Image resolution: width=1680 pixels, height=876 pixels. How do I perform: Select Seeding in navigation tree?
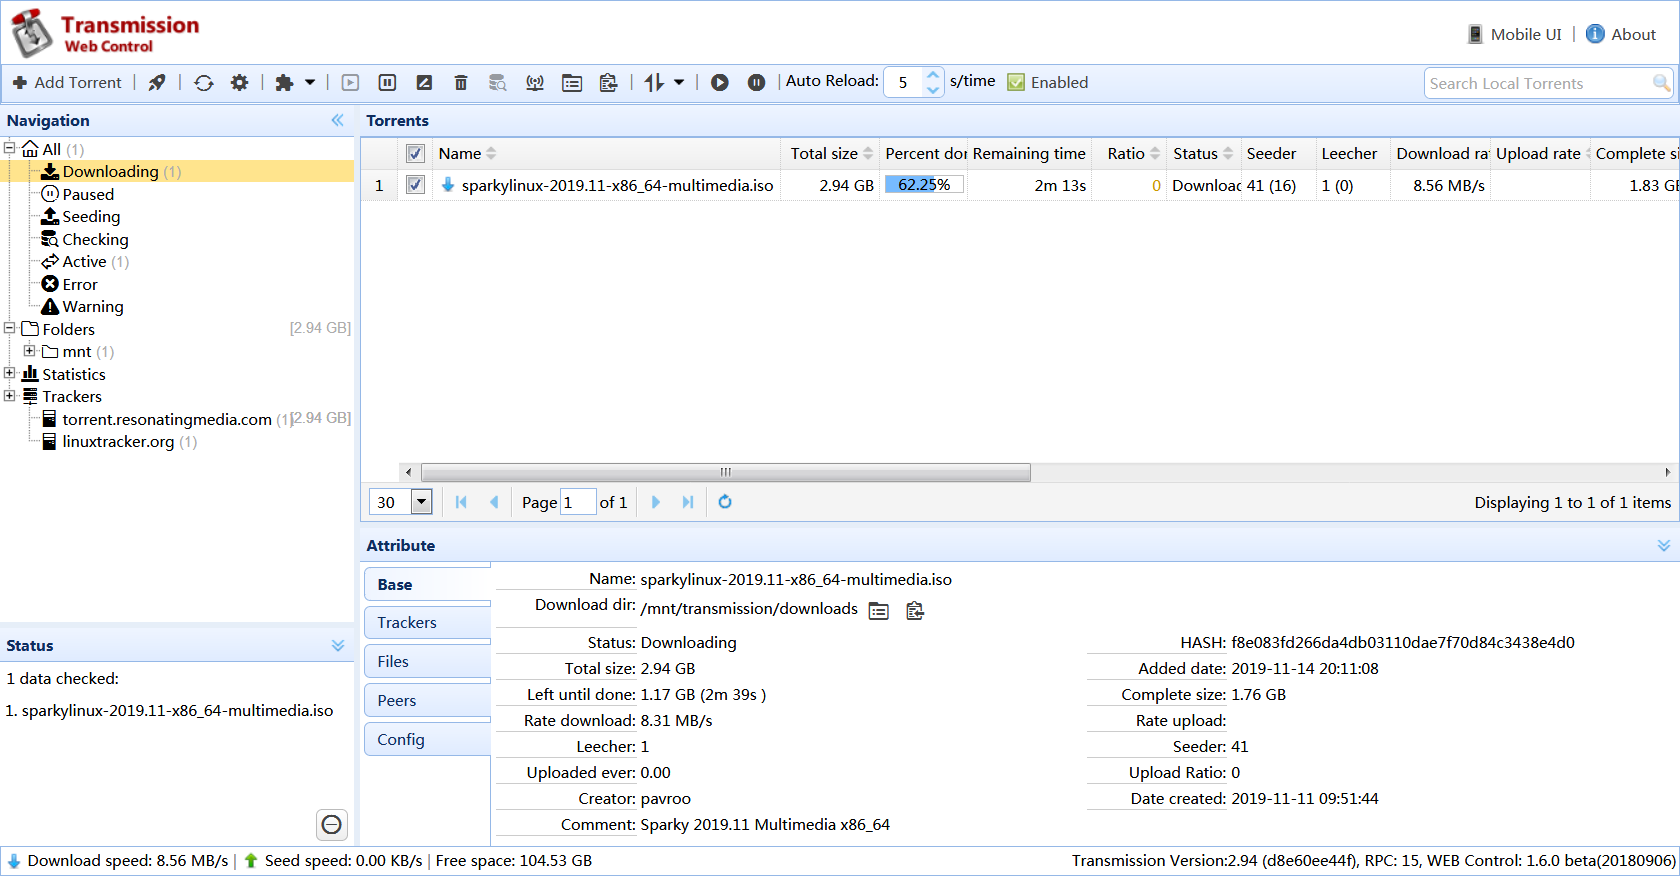(x=91, y=216)
